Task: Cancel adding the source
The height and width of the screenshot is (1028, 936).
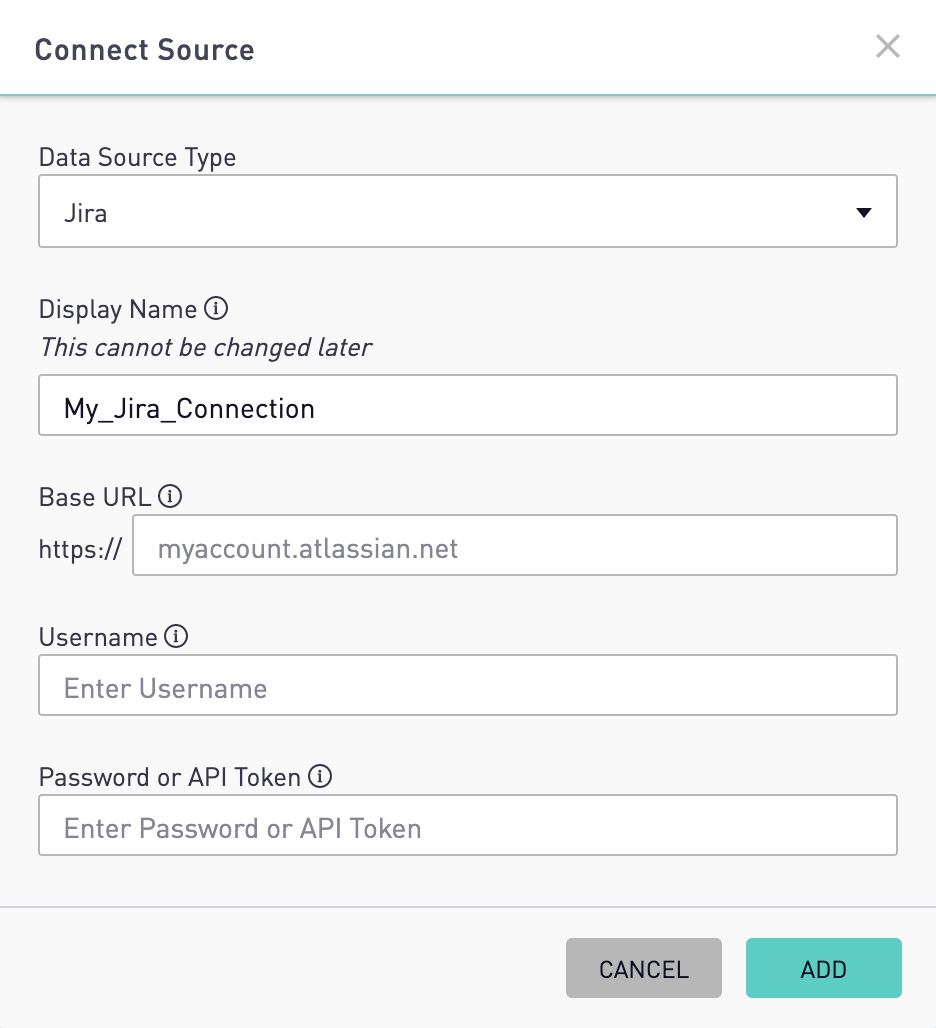Action: 644,968
